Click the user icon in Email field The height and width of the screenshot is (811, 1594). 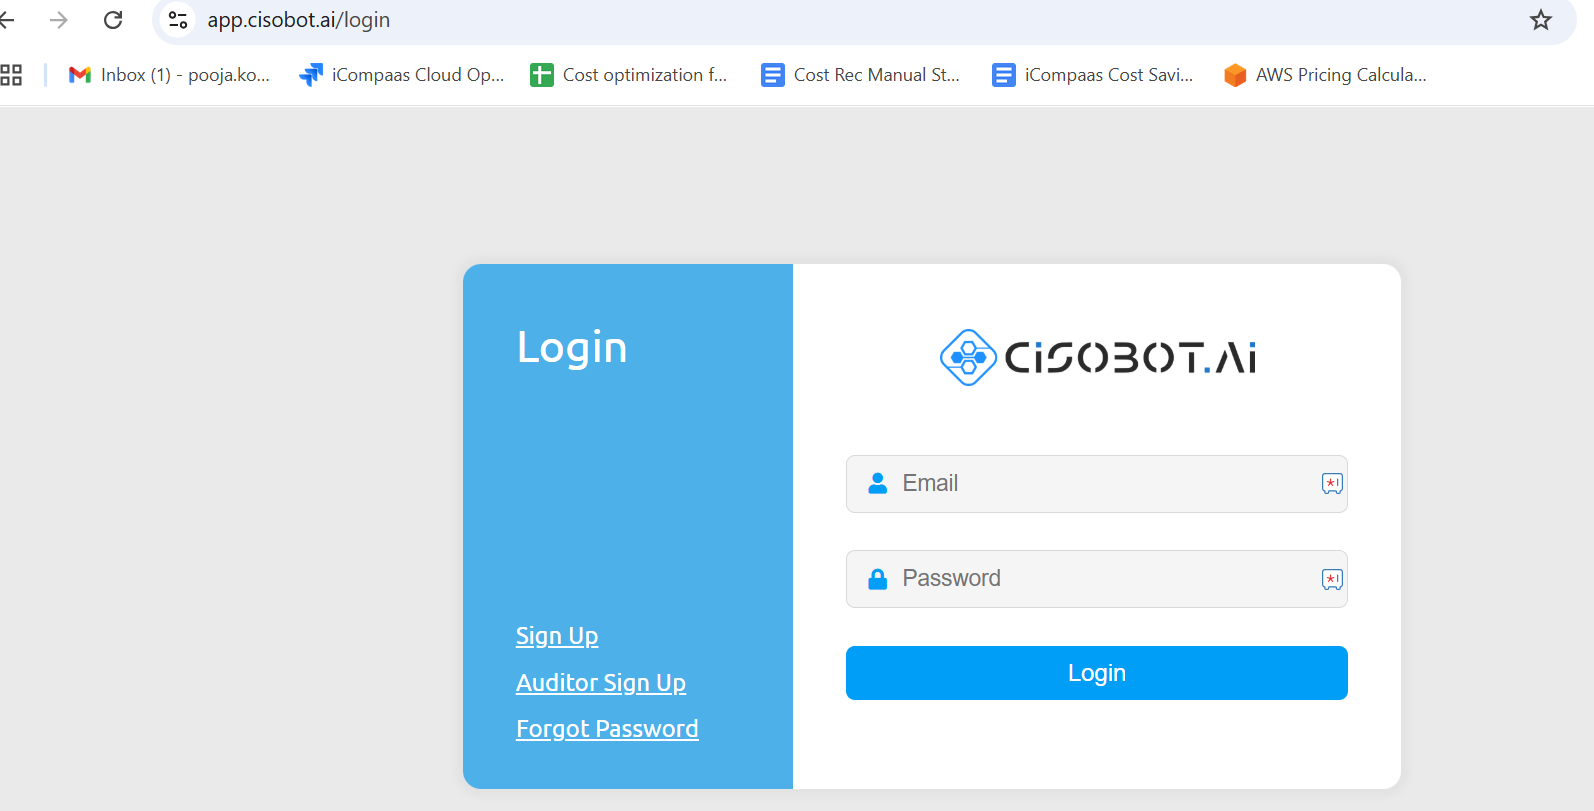878,484
